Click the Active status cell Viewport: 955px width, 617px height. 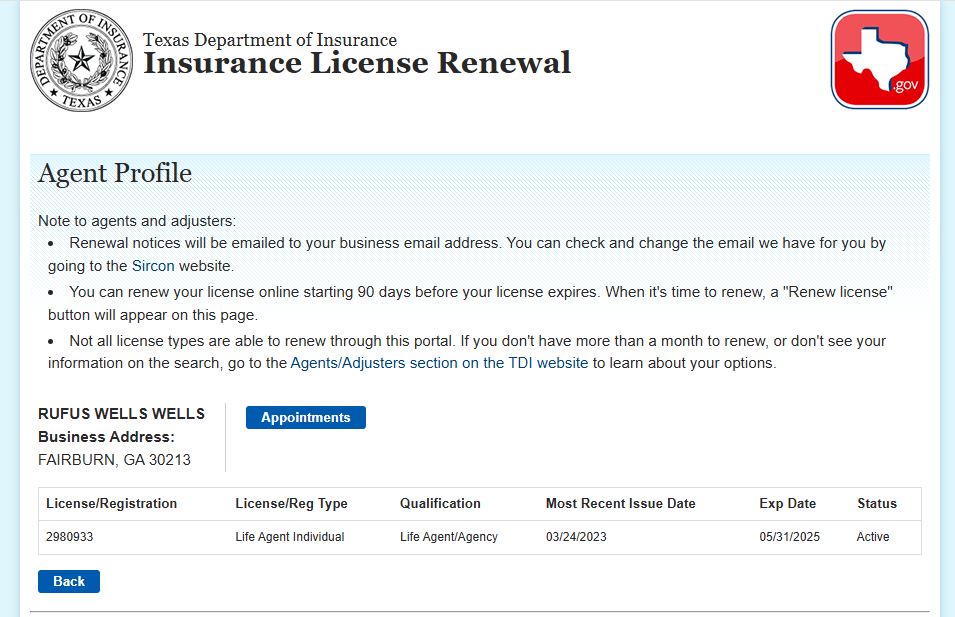872,537
